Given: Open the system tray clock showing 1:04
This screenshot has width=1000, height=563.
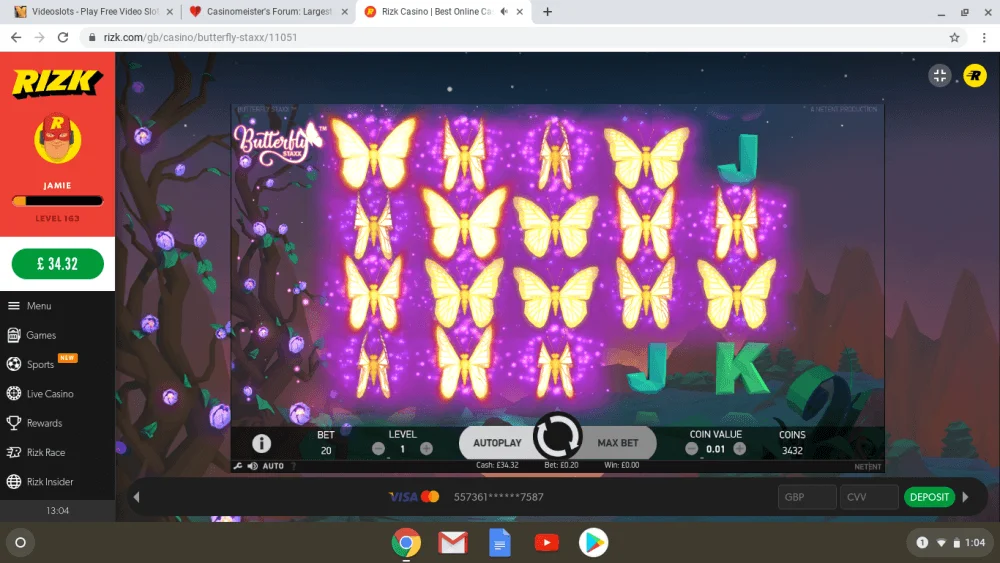Looking at the screenshot, I should click(x=974, y=543).
